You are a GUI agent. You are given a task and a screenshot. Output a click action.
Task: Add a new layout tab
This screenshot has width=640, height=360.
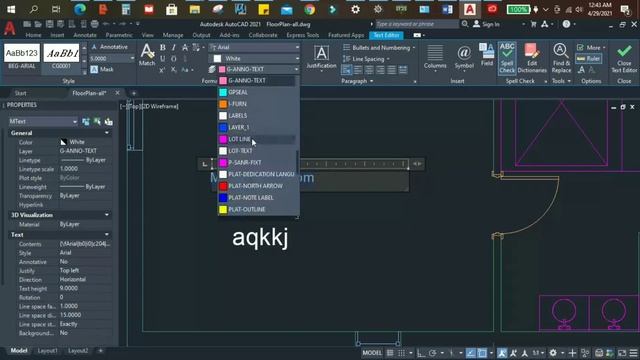click(x=100, y=351)
